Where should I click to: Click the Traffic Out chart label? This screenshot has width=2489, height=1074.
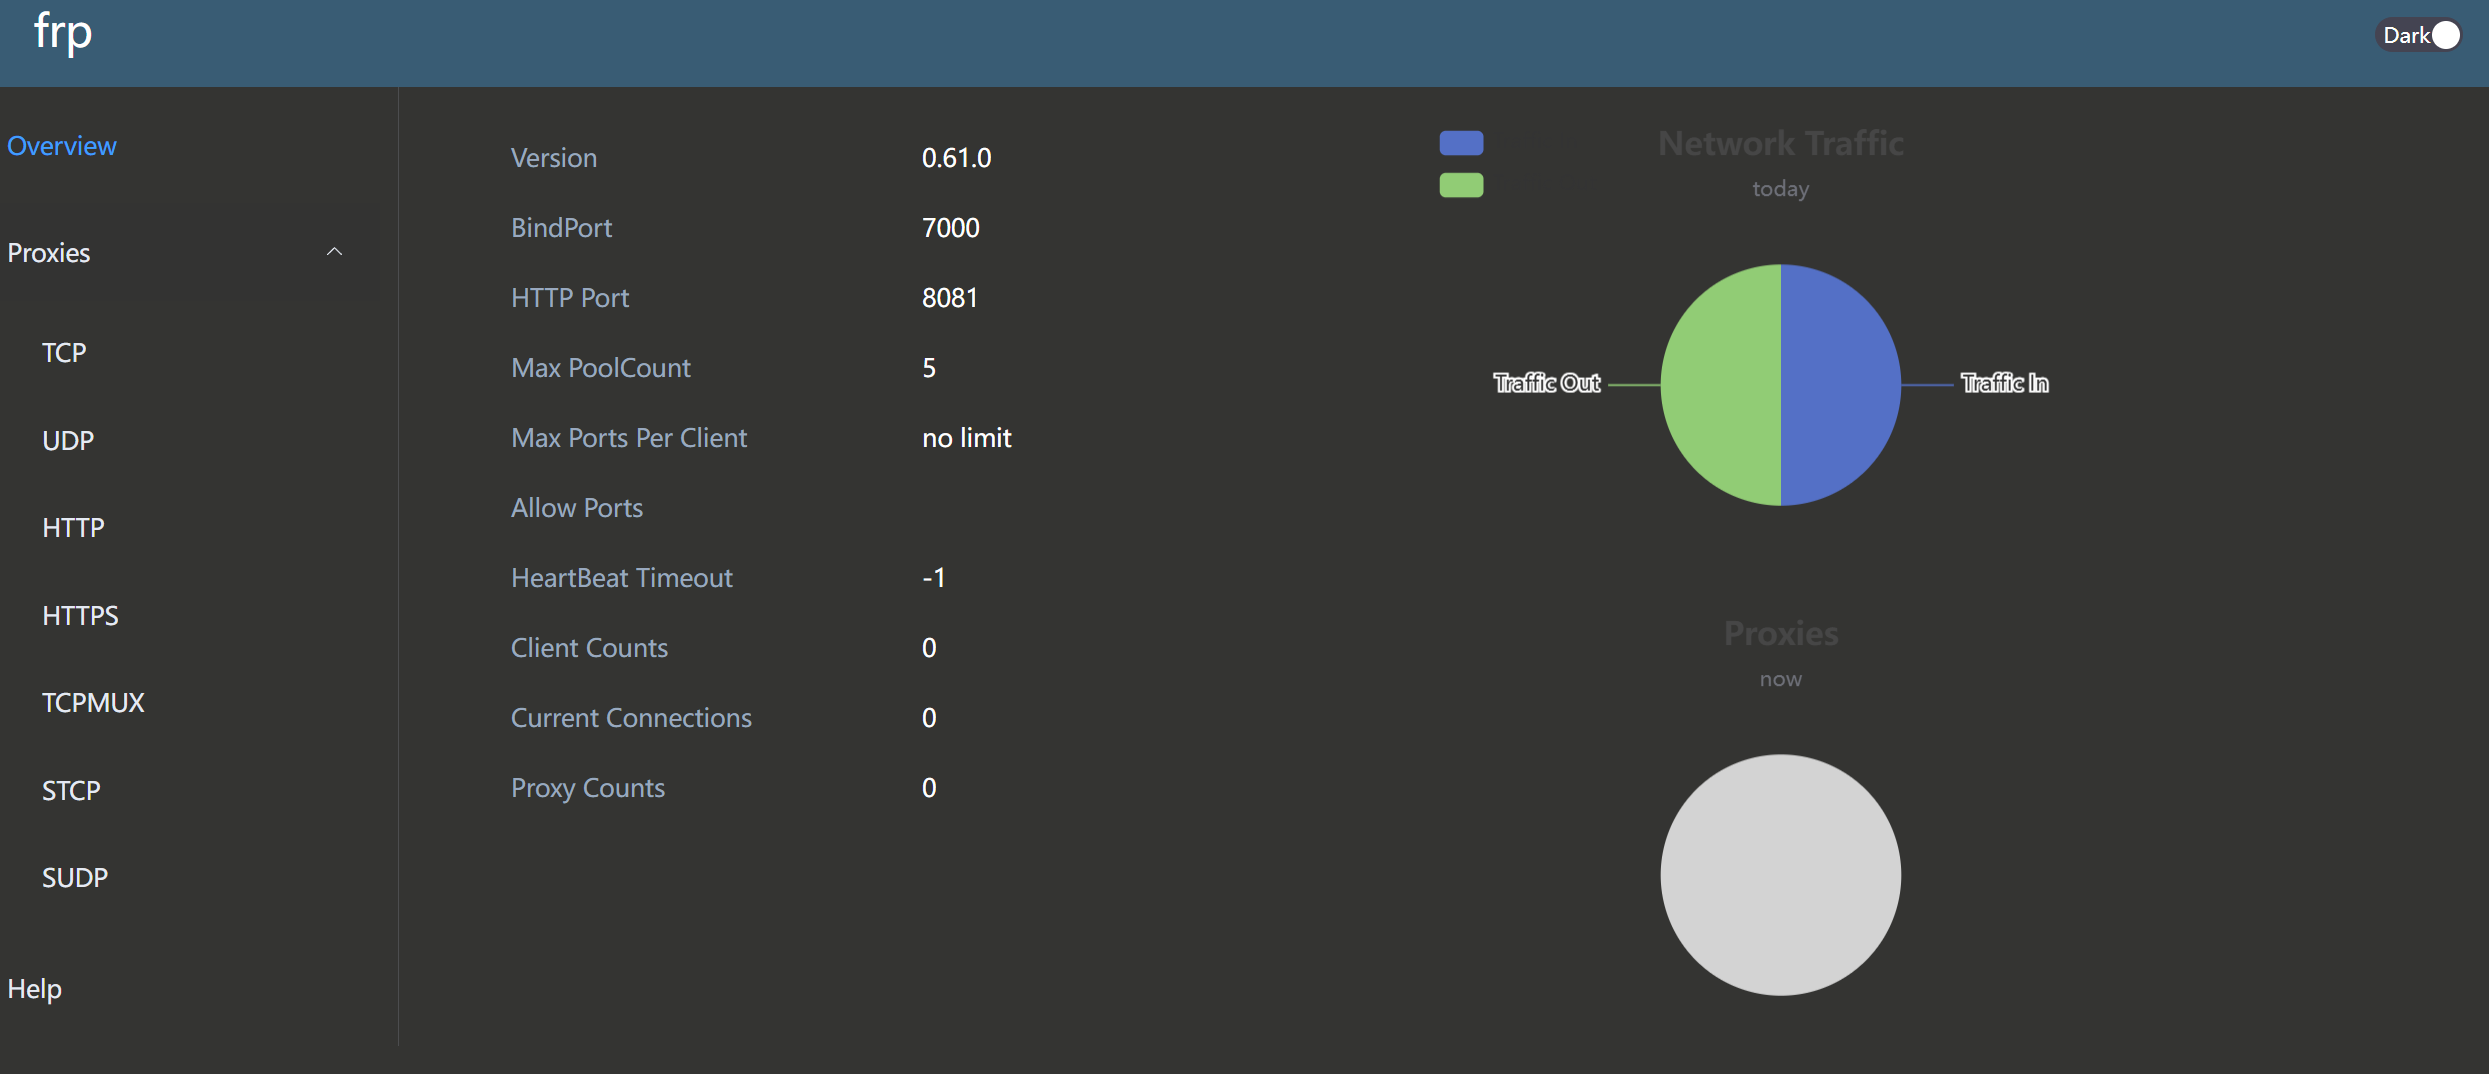(1546, 383)
